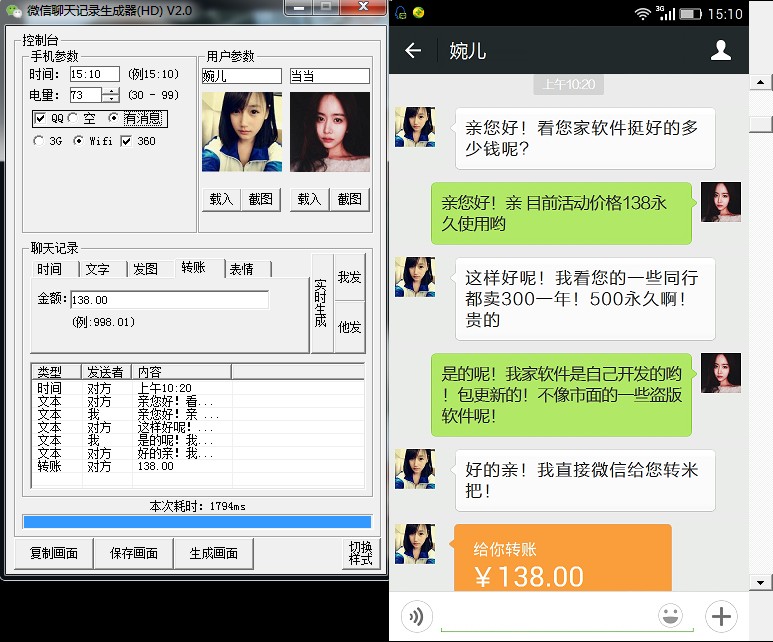Screen dimensions: 773x642
Task: Click the 3G signal strength icon
Action: (x=666, y=13)
